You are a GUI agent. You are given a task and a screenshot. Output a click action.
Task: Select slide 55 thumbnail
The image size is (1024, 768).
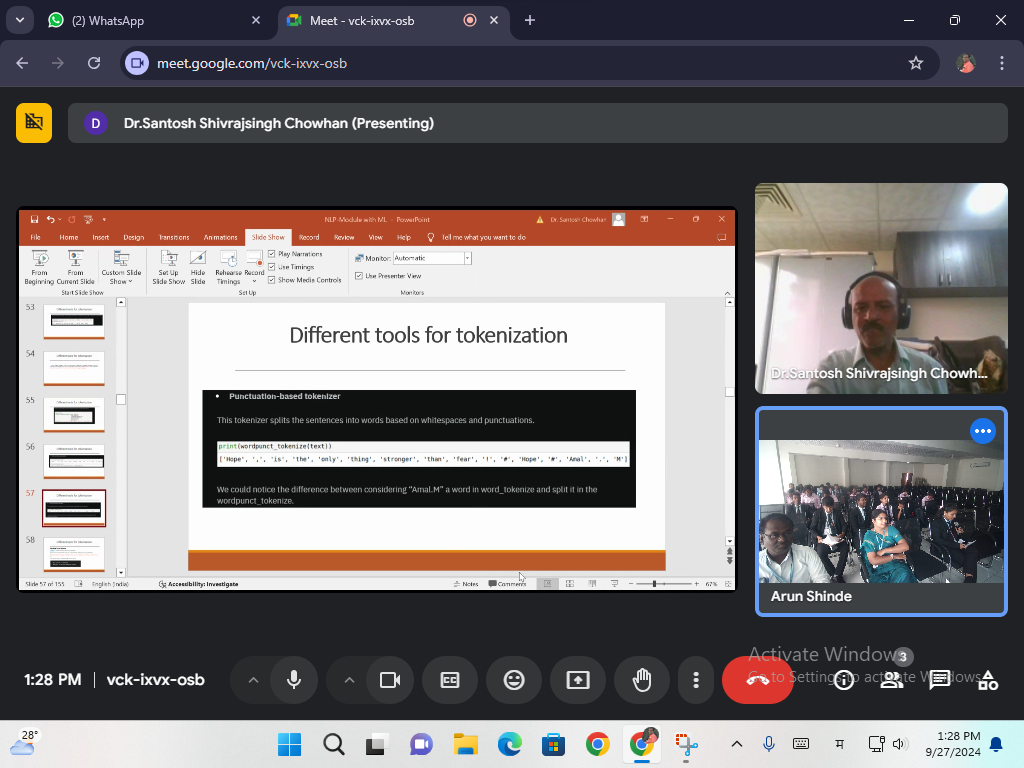pyautogui.click(x=74, y=413)
